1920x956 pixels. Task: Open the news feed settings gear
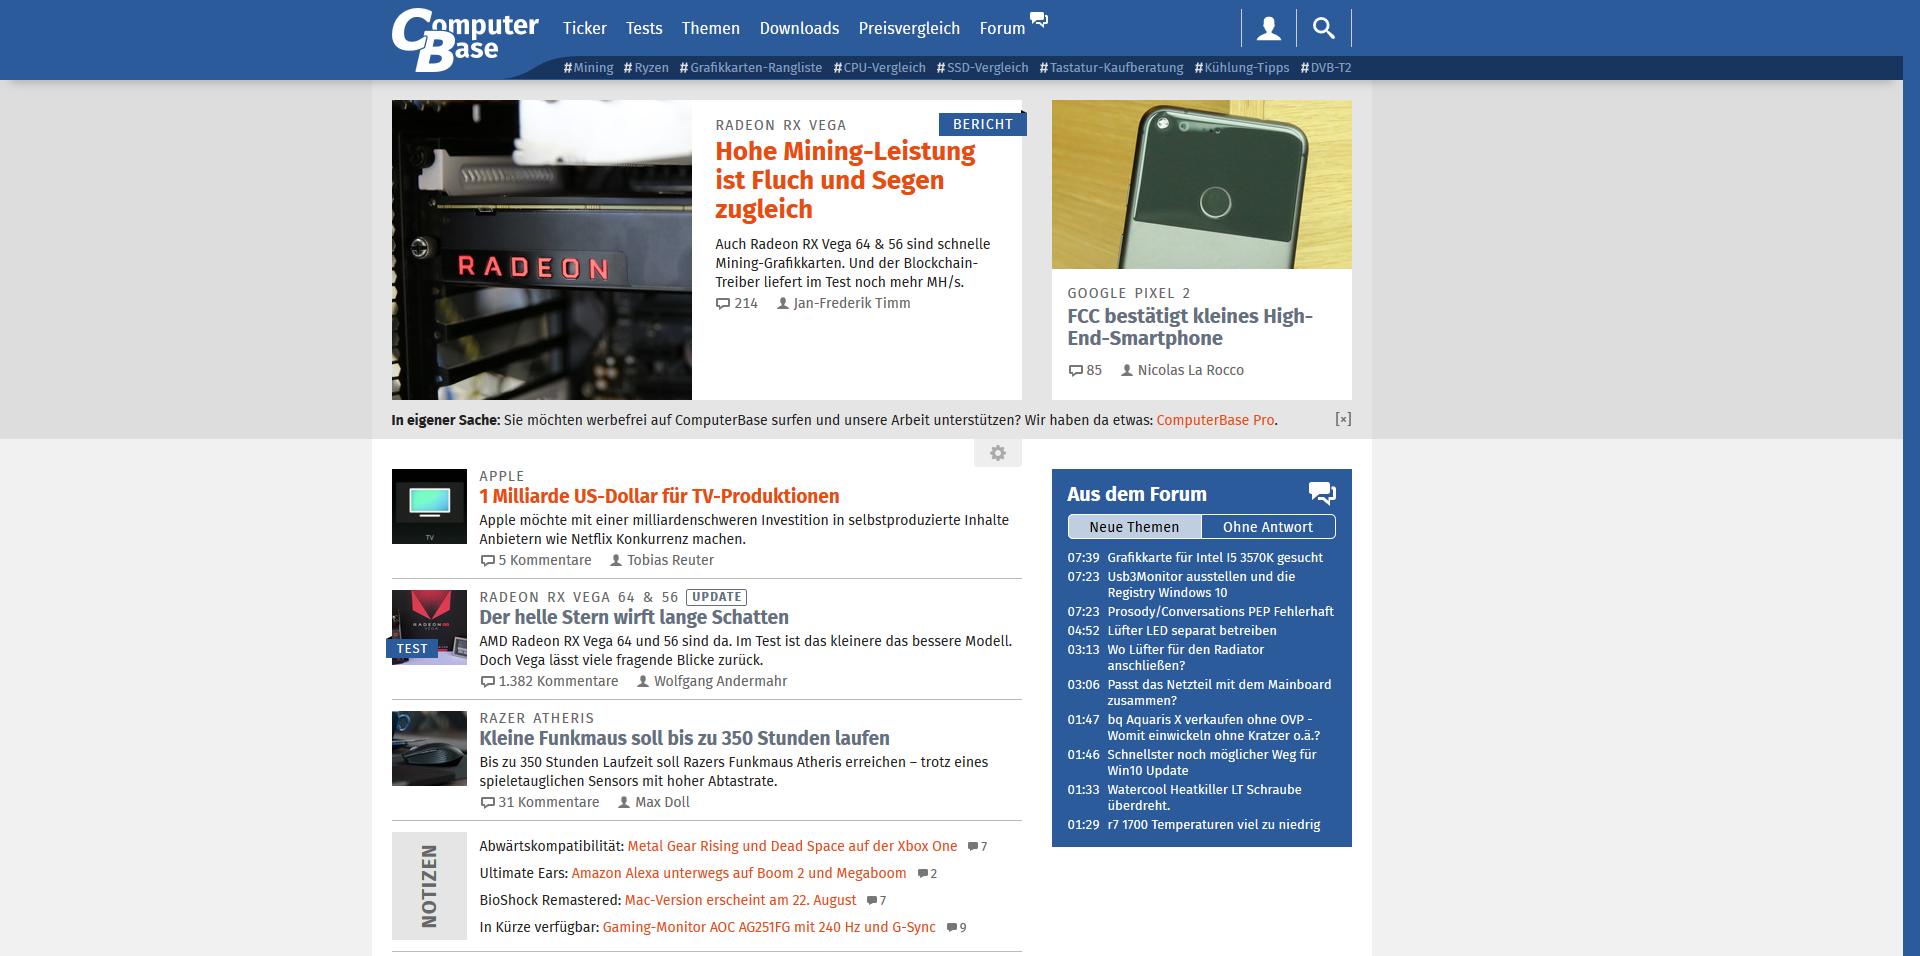998,453
